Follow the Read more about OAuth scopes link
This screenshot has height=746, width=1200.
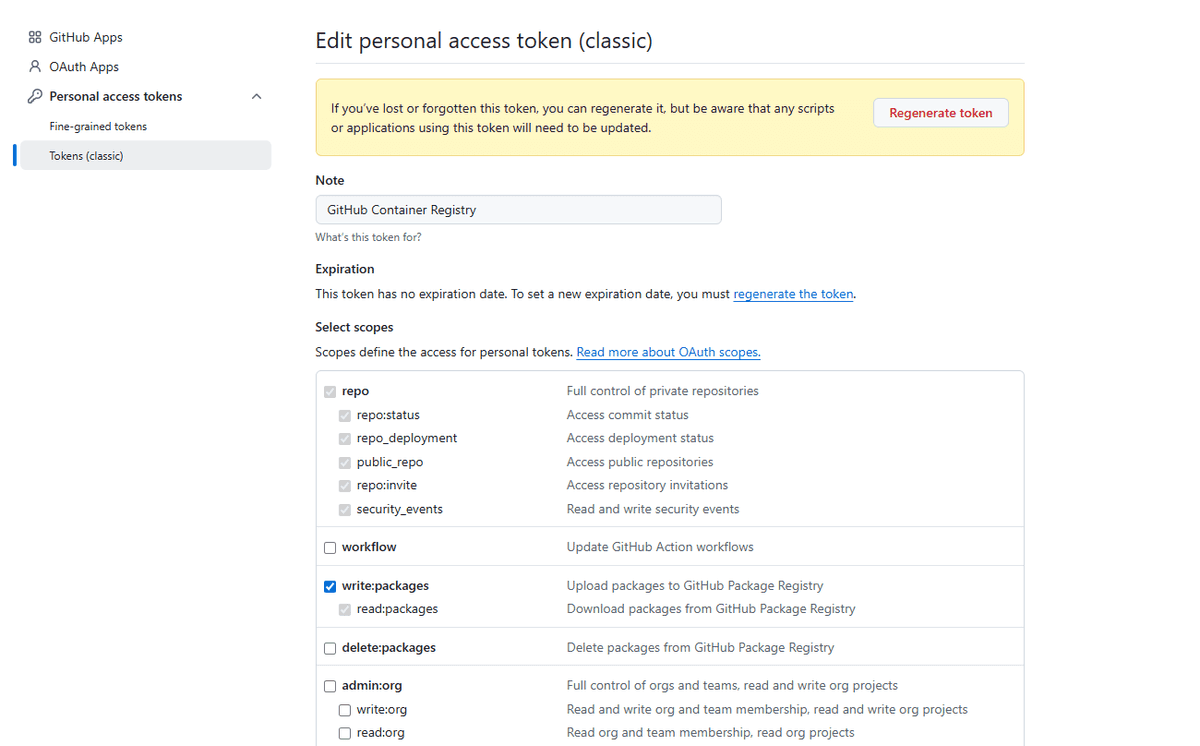[x=668, y=352]
